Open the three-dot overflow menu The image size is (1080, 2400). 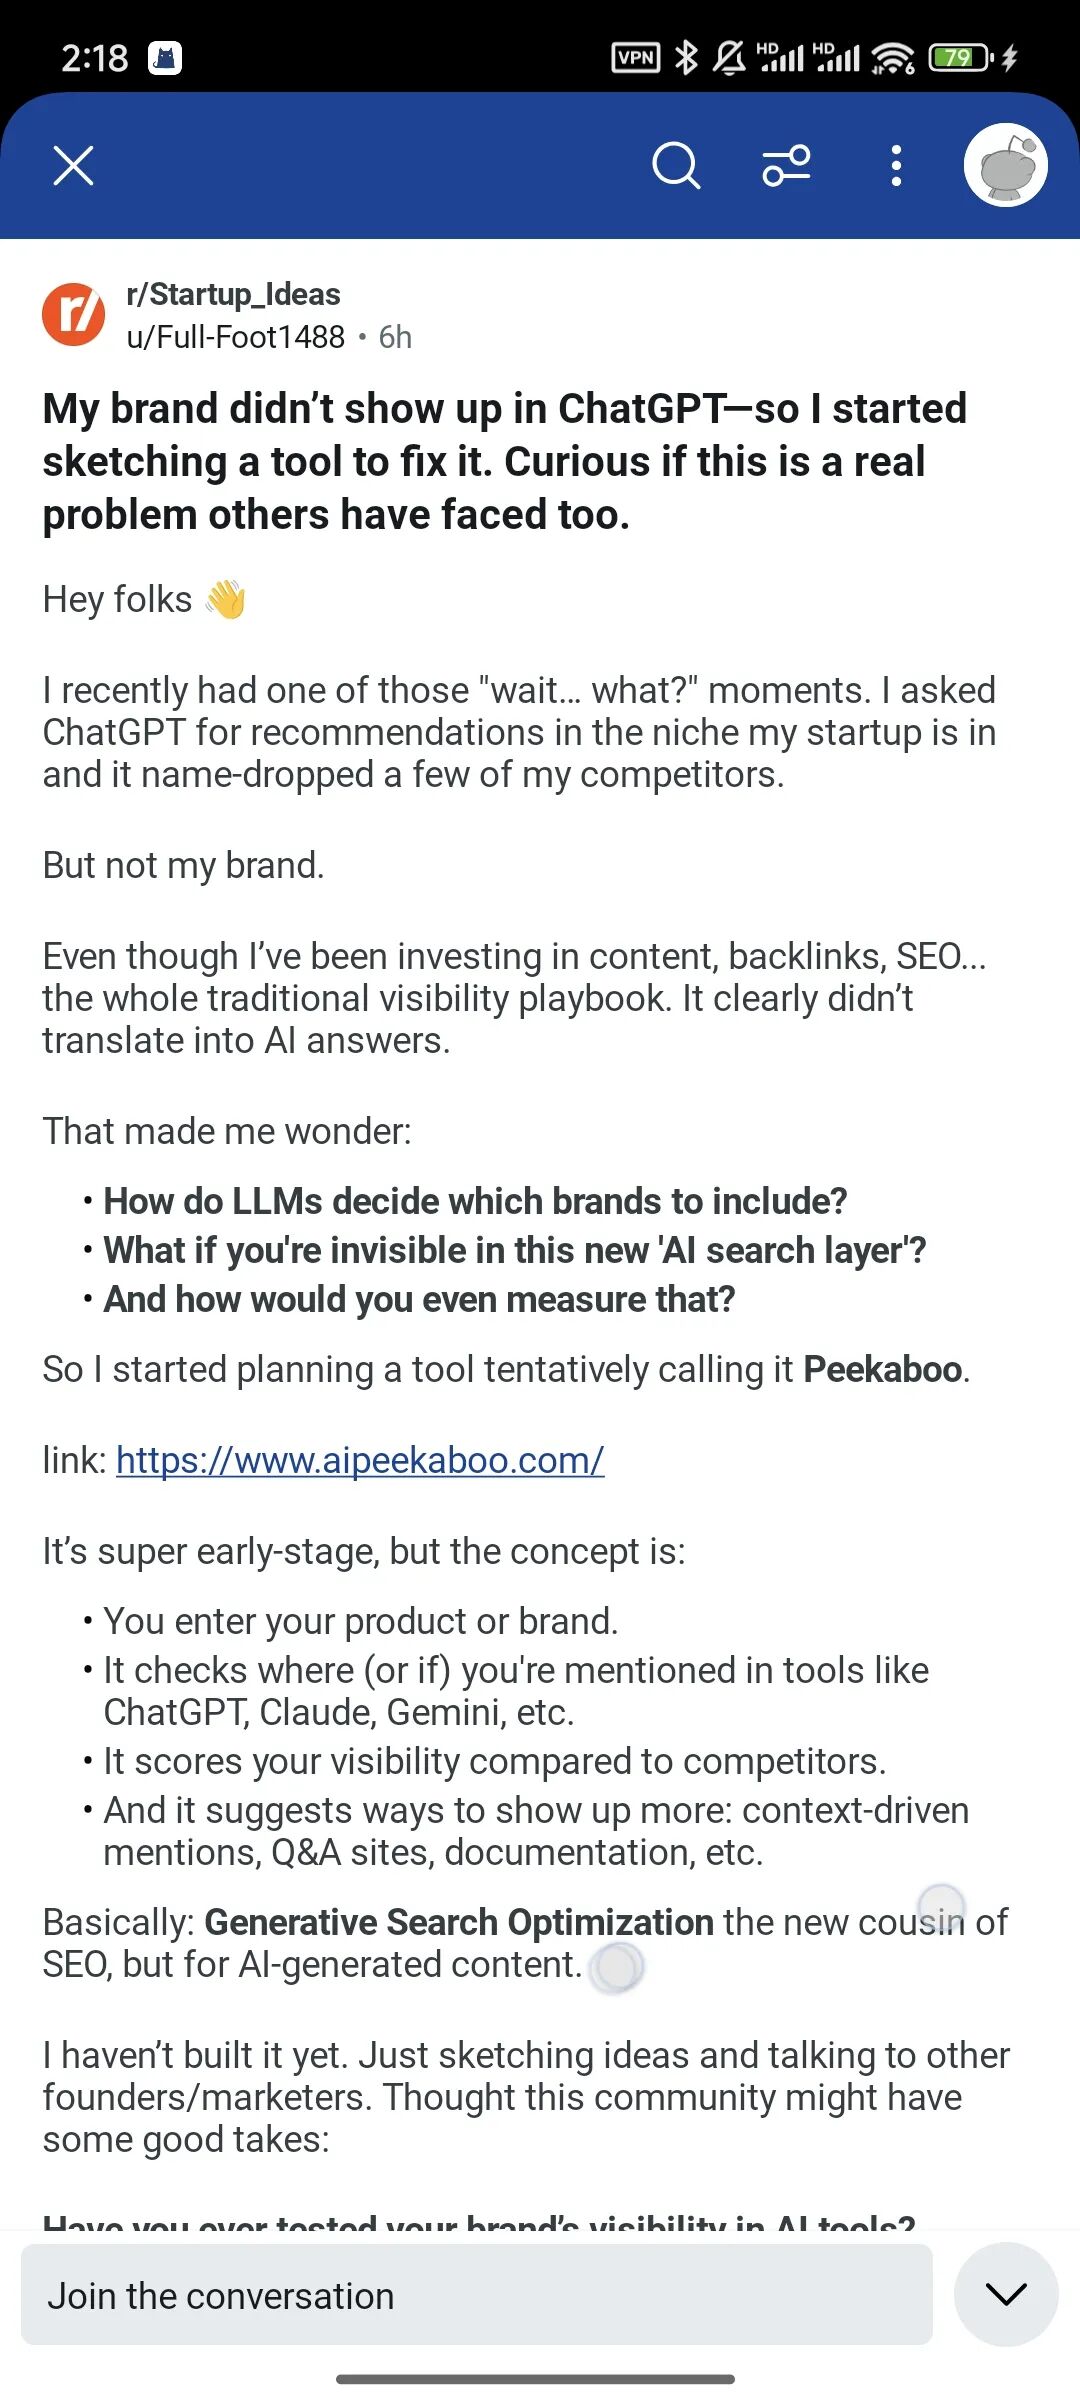[896, 166]
